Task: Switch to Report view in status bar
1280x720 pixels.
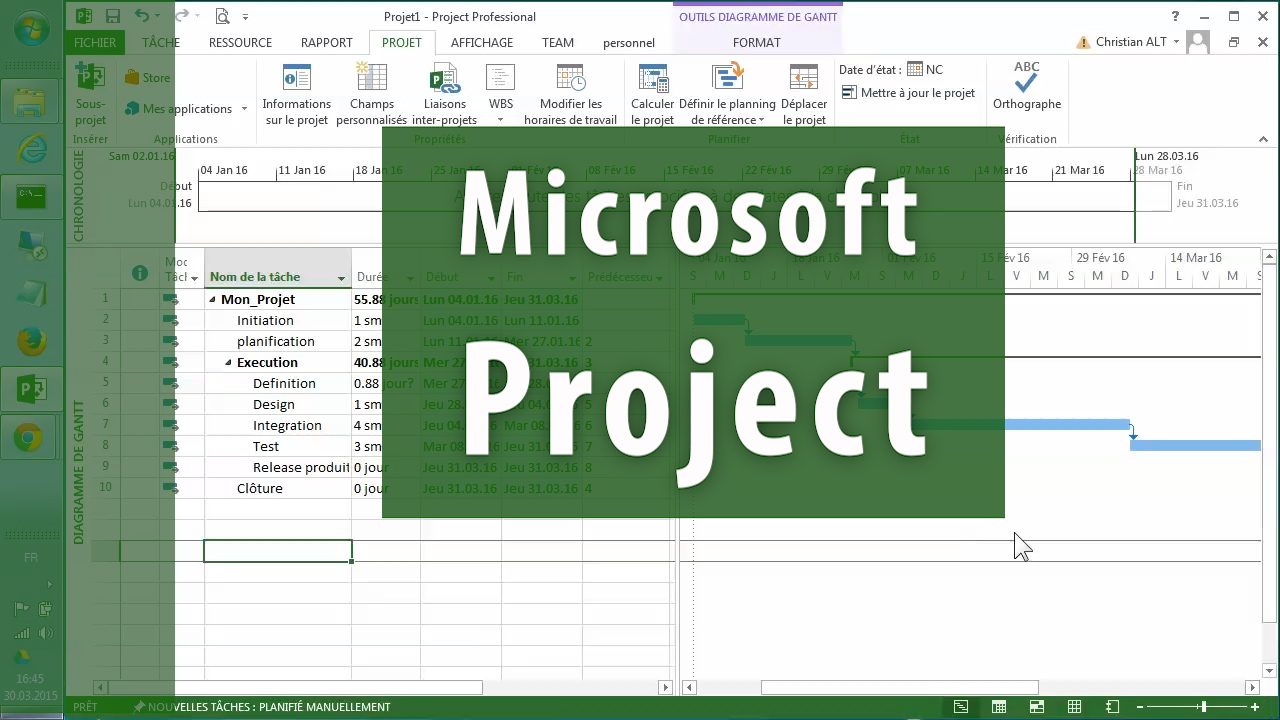Action: click(x=1113, y=707)
